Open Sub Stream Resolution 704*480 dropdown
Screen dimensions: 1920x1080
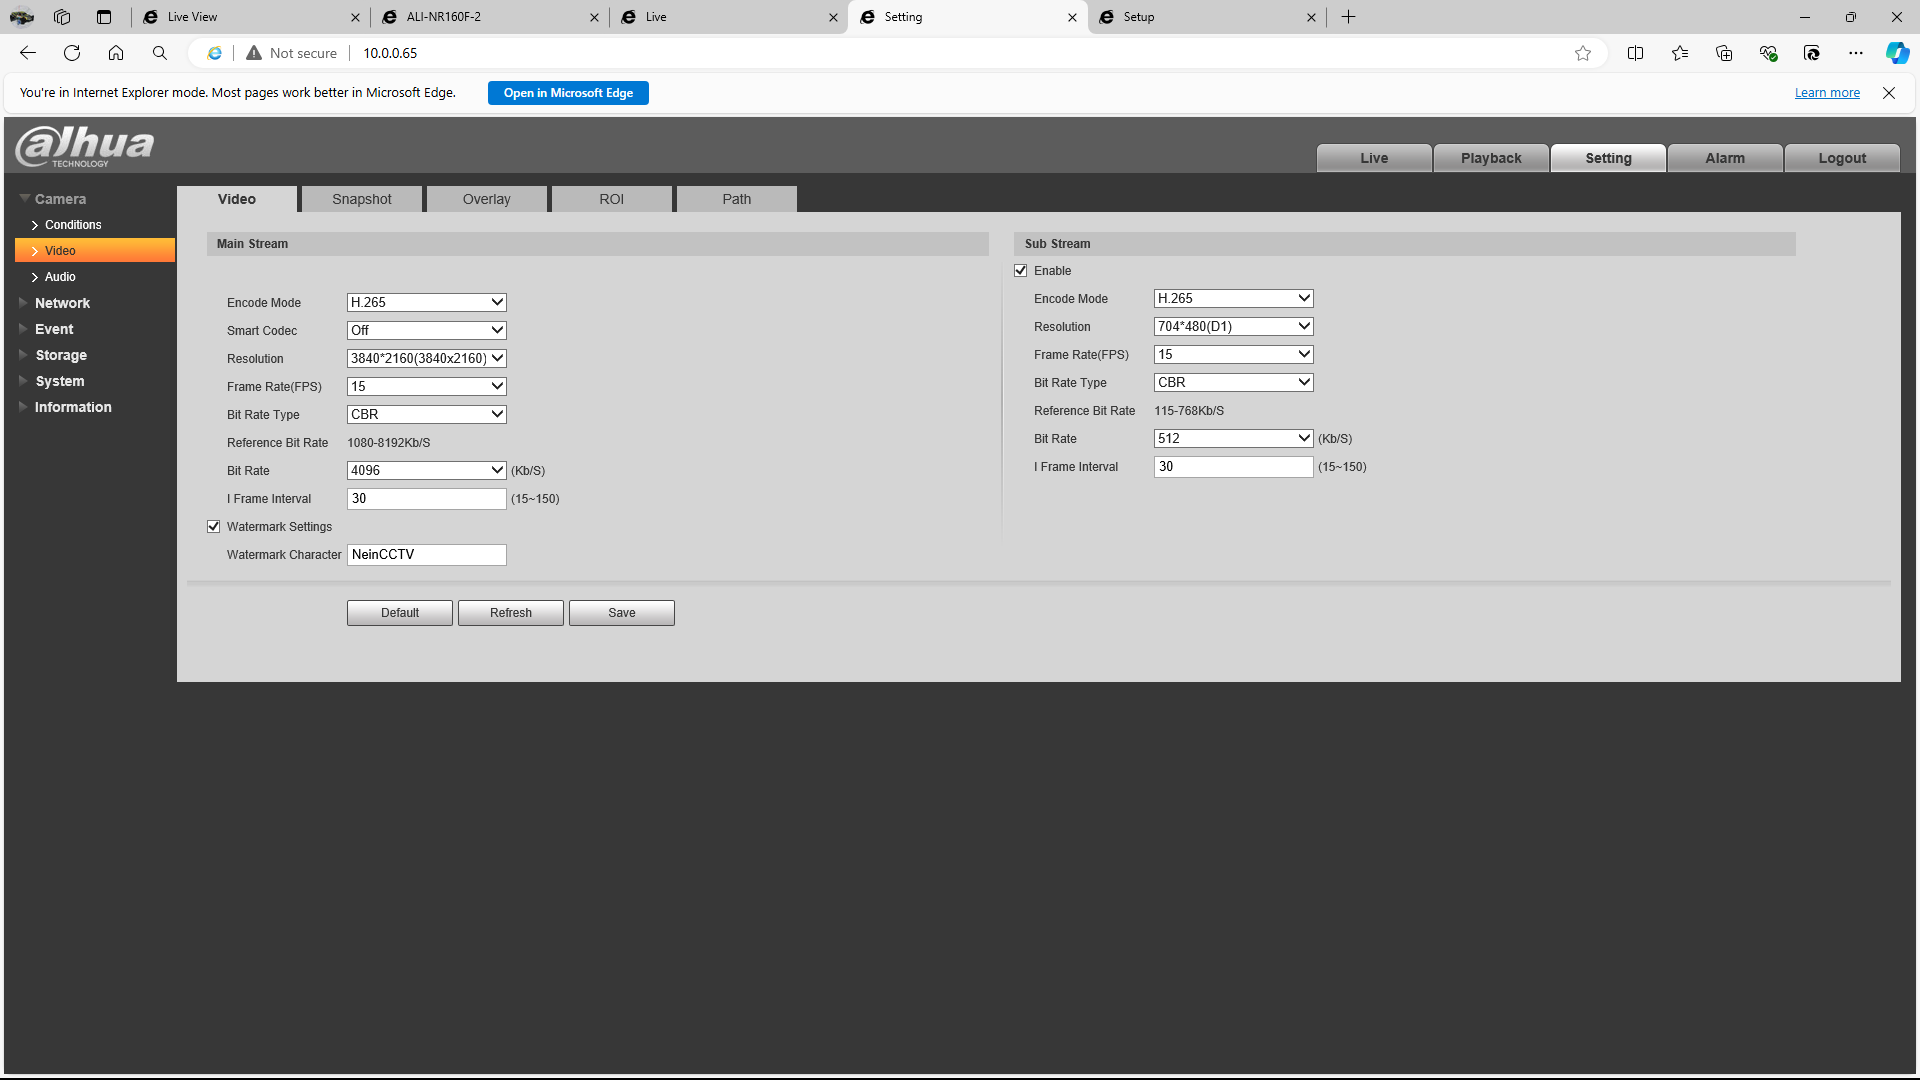[1234, 326]
